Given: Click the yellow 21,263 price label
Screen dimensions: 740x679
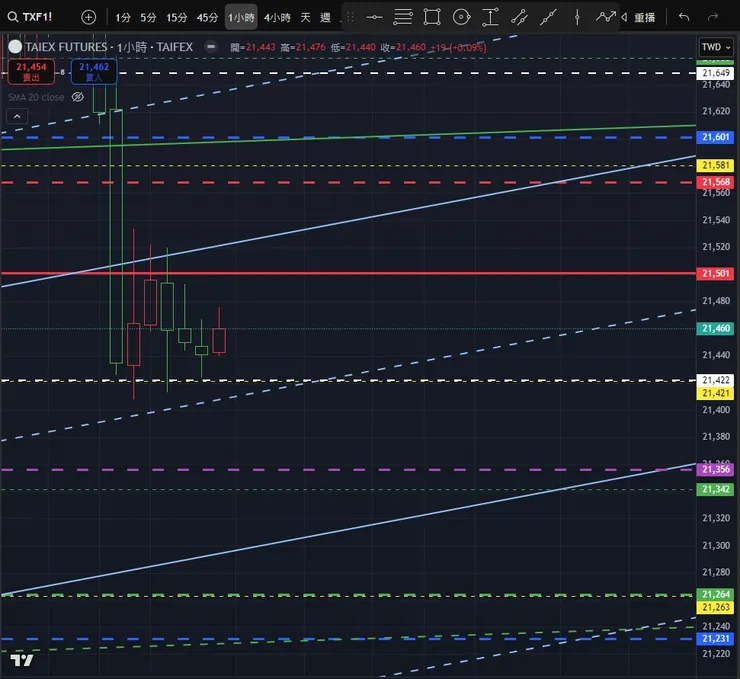Looking at the screenshot, I should [715, 607].
